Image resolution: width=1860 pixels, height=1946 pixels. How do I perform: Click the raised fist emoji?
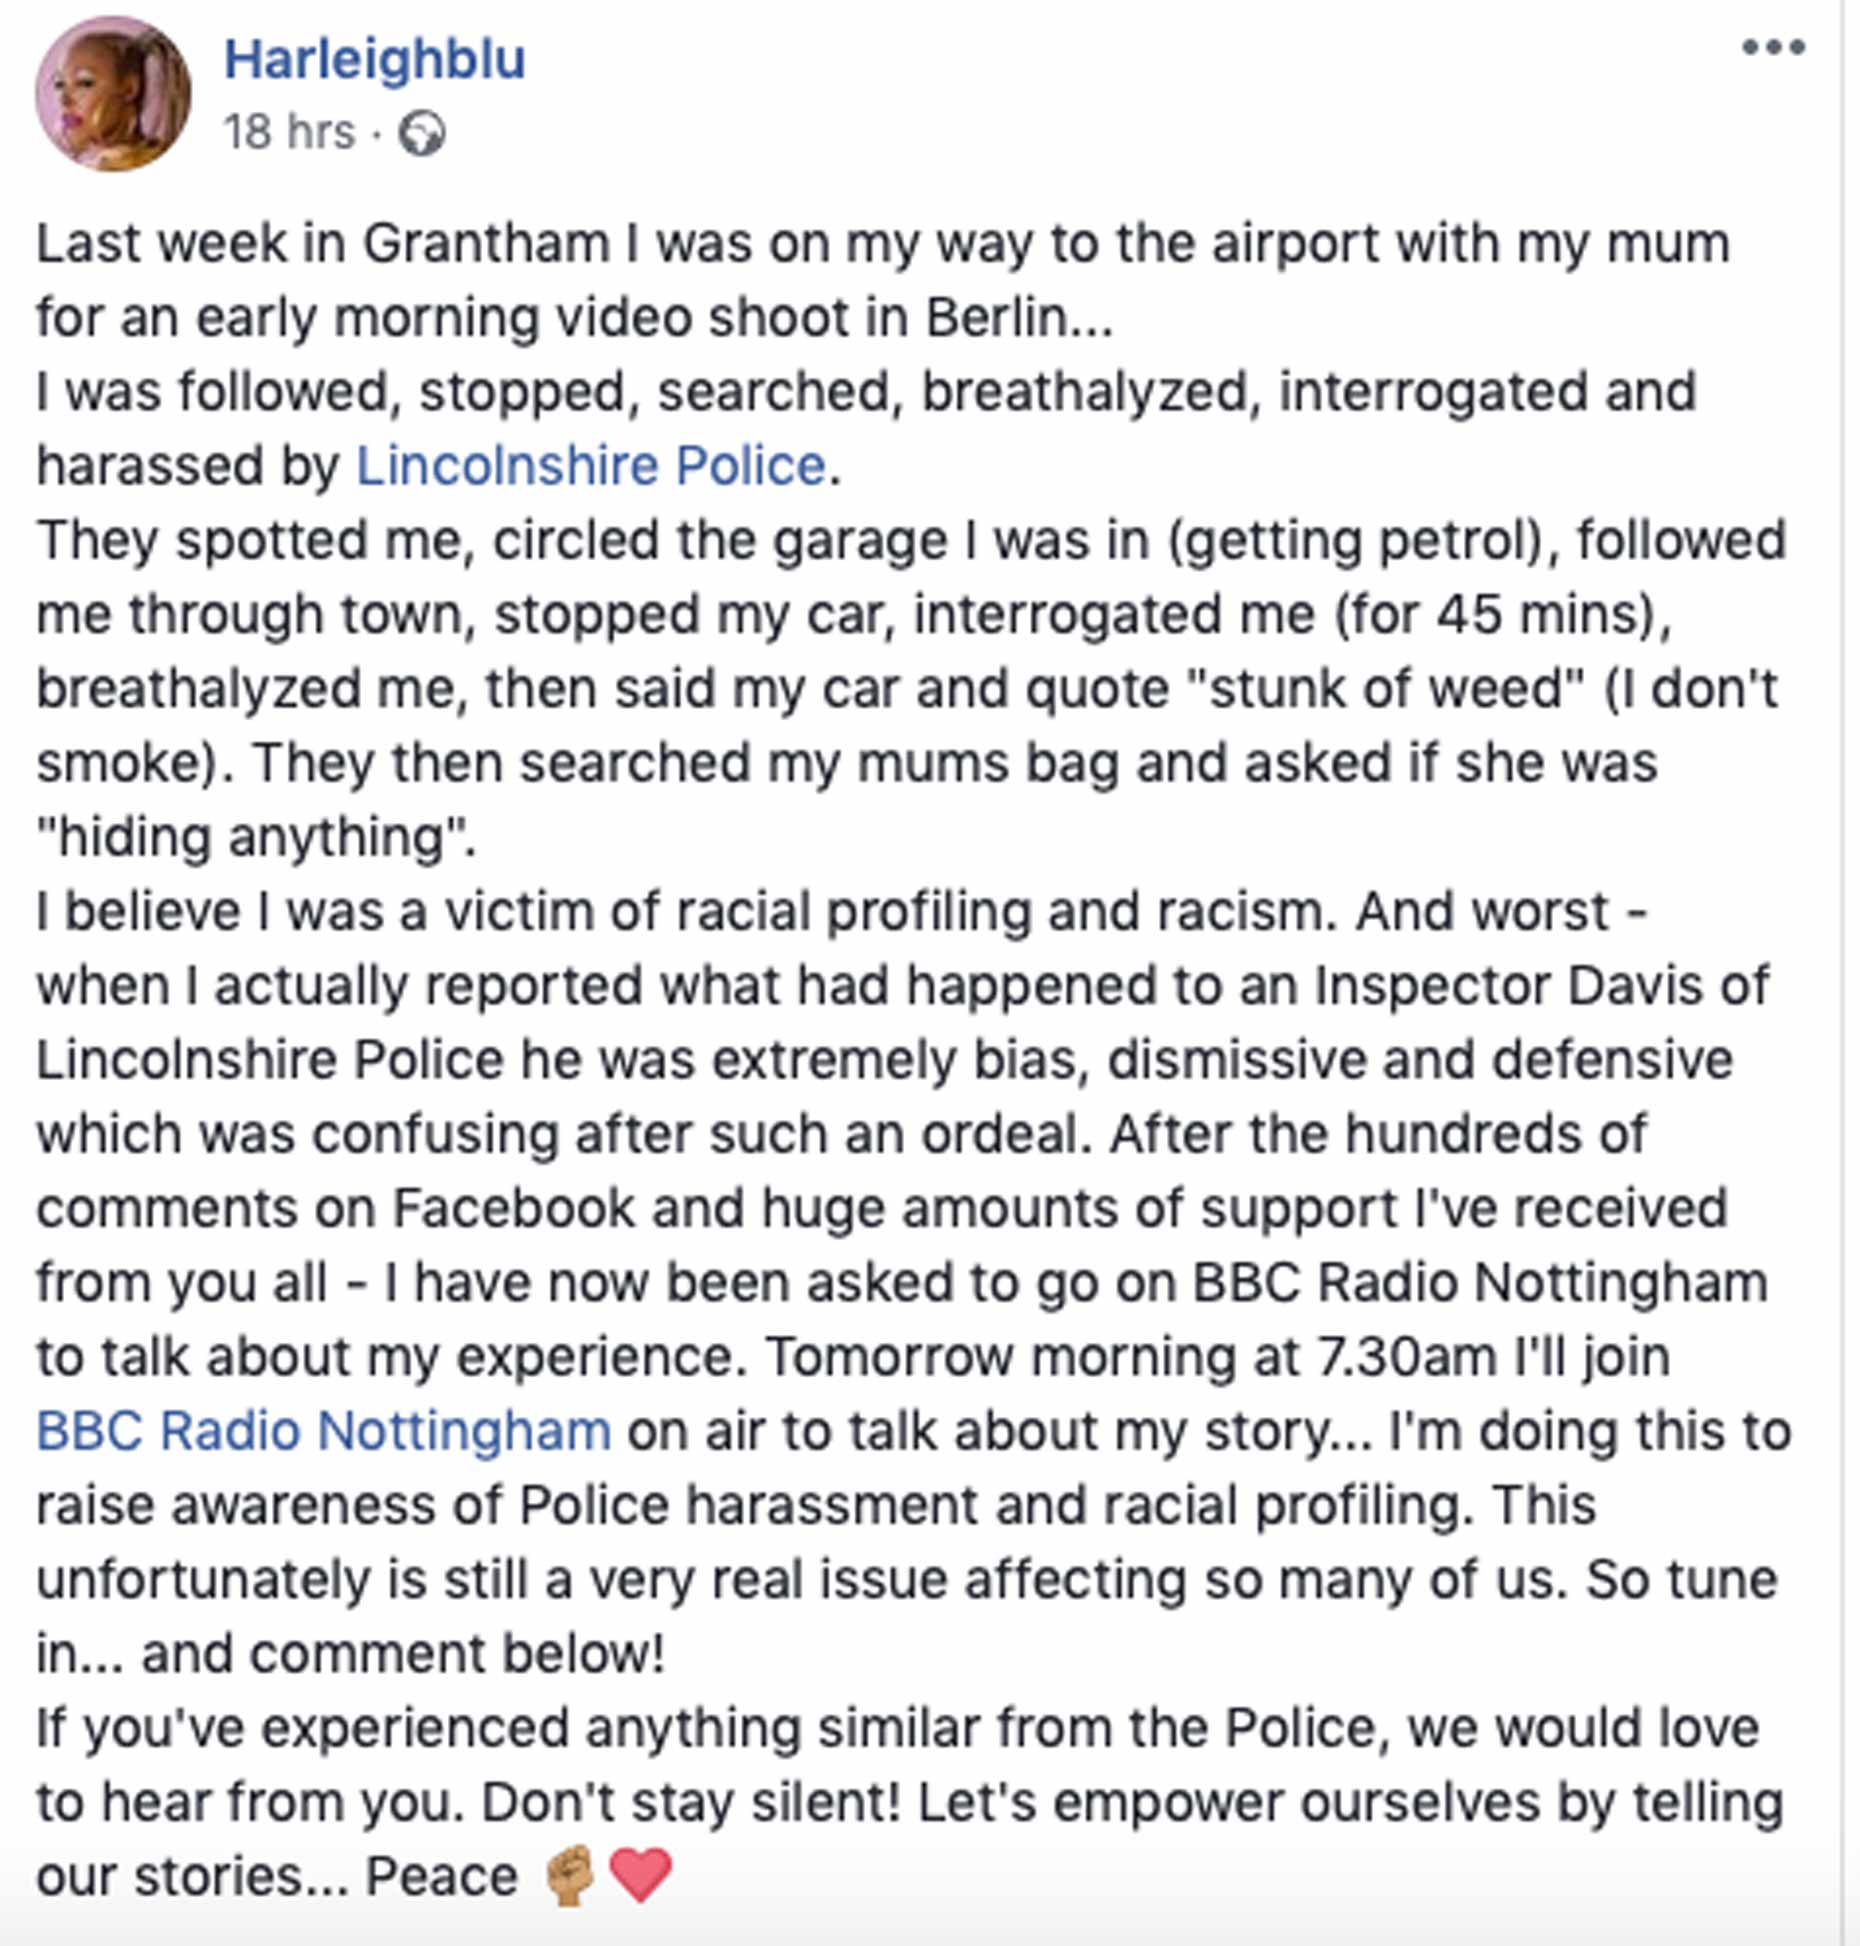[570, 1874]
